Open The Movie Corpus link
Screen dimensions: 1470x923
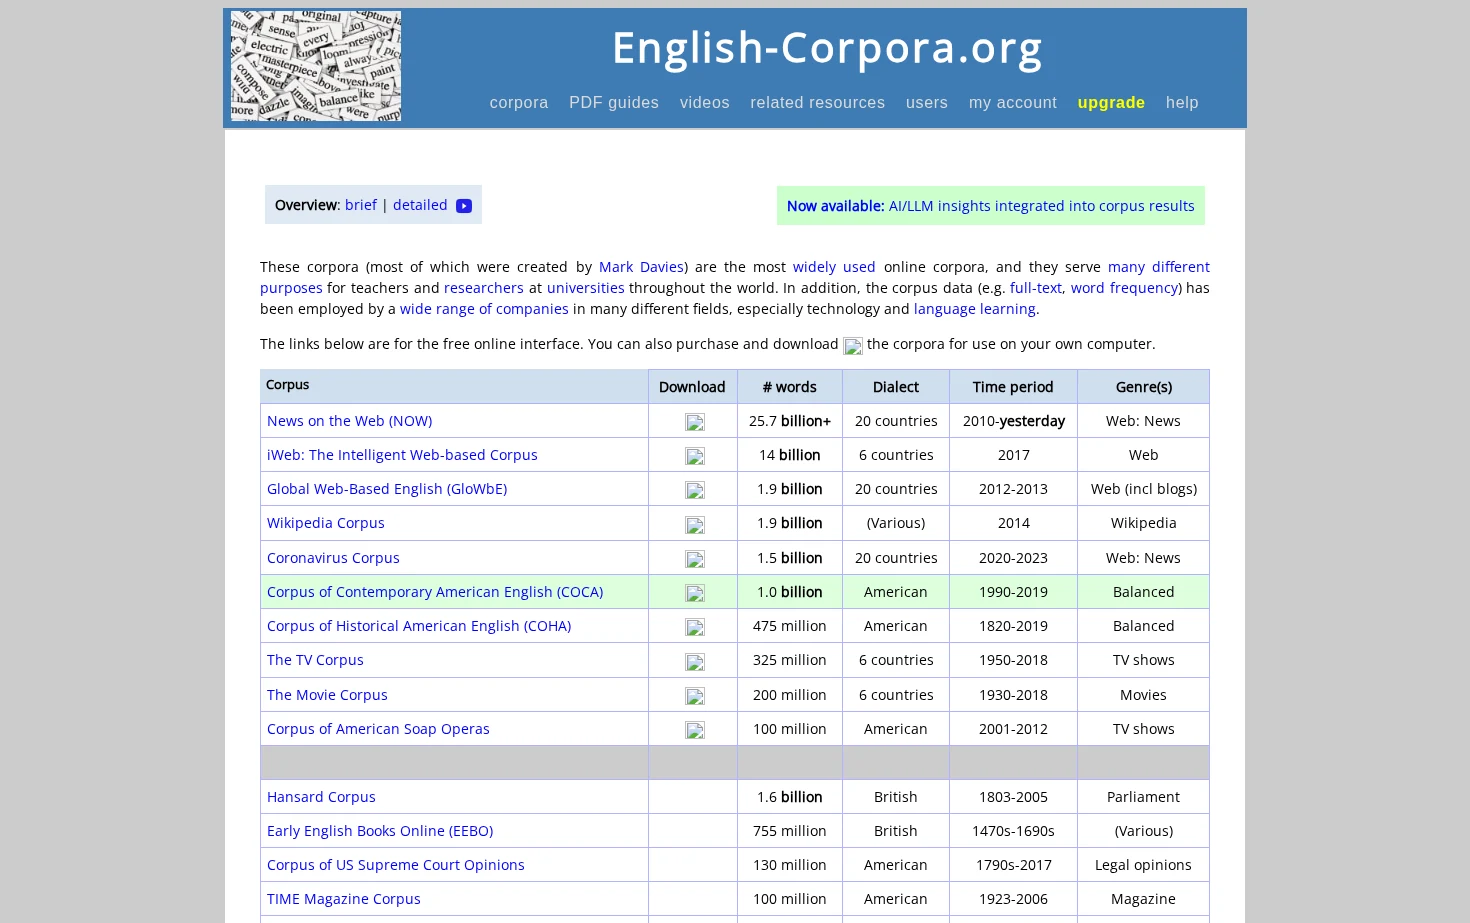click(327, 695)
